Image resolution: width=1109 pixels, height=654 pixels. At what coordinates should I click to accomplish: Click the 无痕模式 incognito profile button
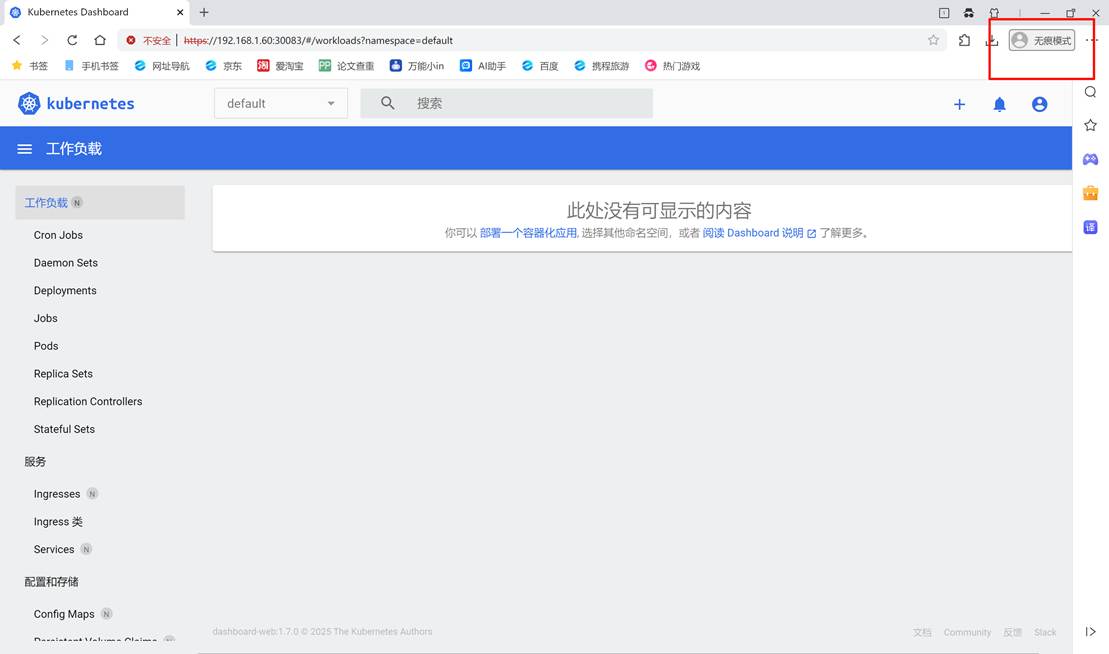(1042, 40)
